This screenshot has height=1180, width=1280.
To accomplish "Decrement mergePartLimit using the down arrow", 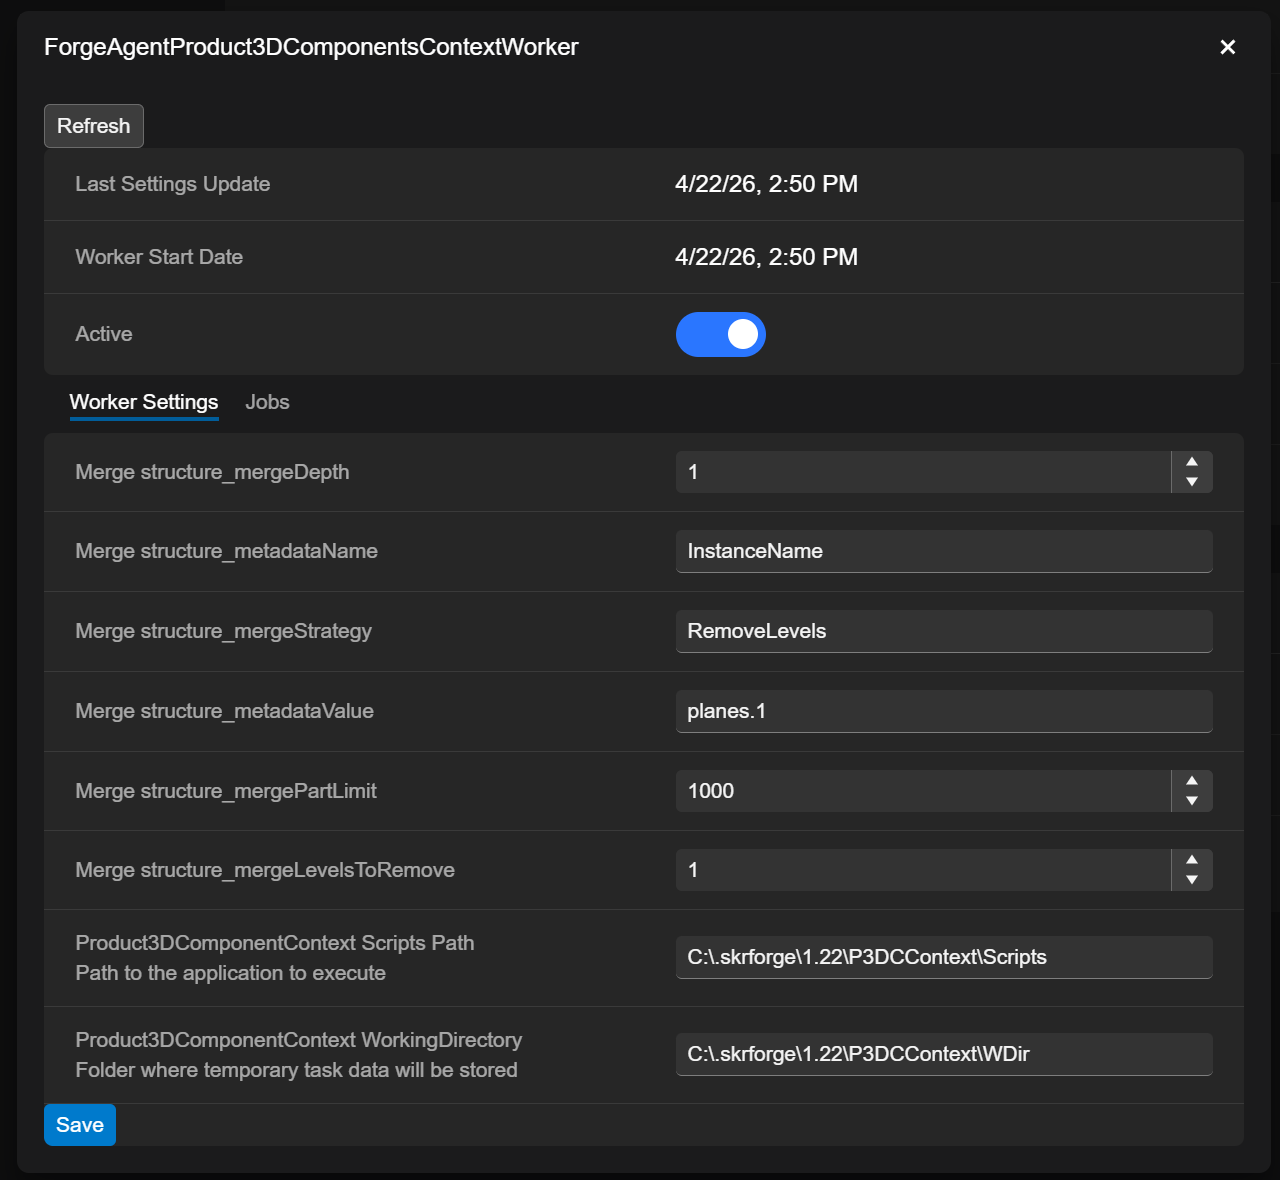I will click(1191, 801).
